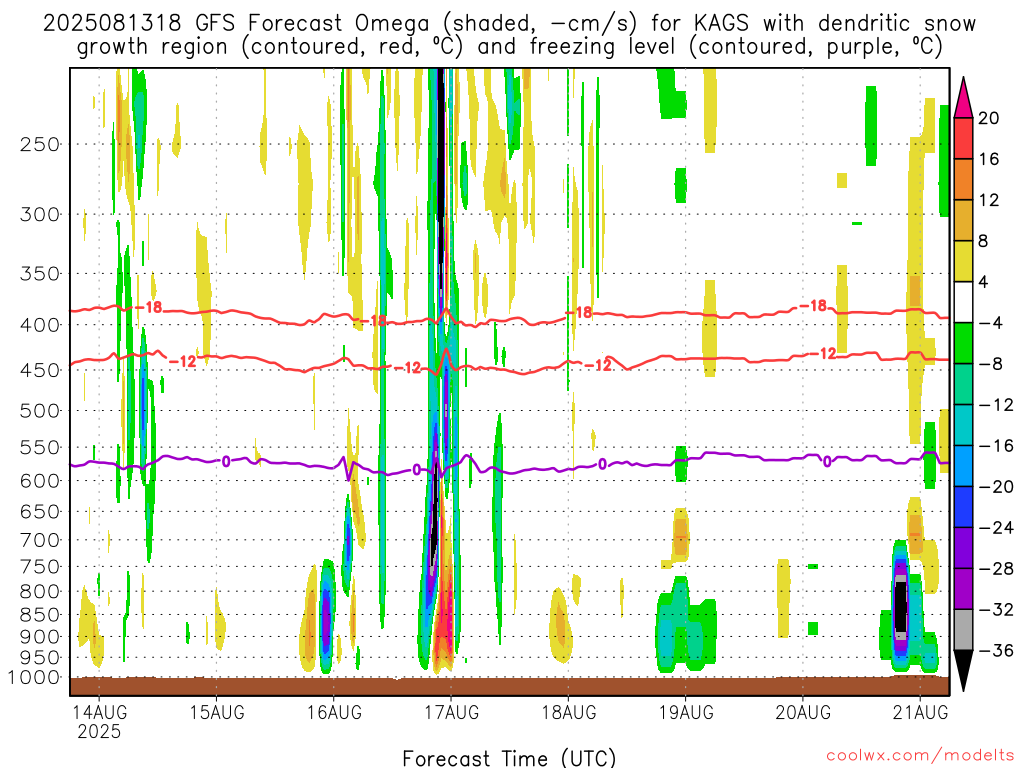This screenshot has width=1024, height=768.
Task: Select the 400 pressure level label
Action: click(40, 325)
